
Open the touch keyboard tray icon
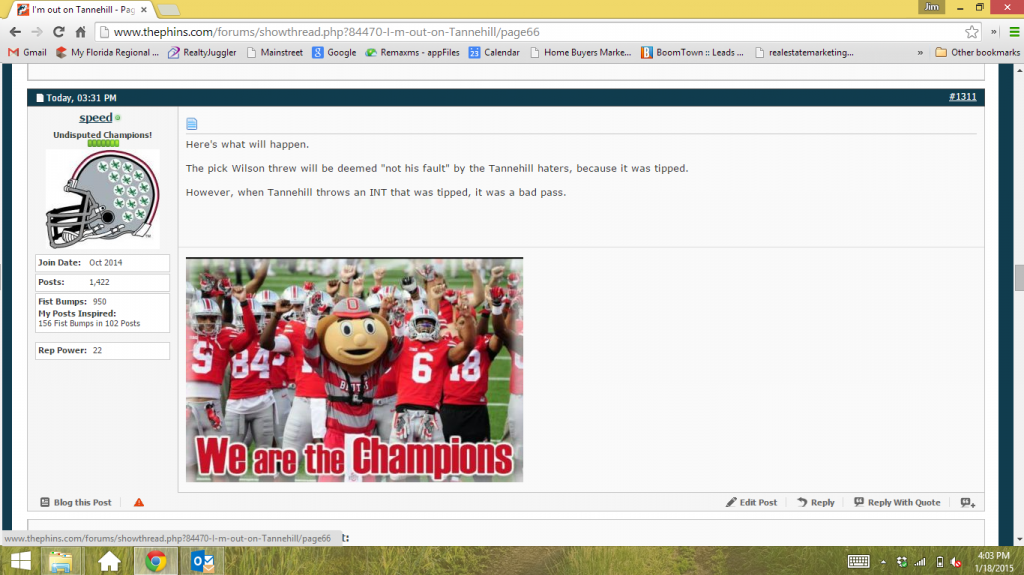click(x=858, y=561)
